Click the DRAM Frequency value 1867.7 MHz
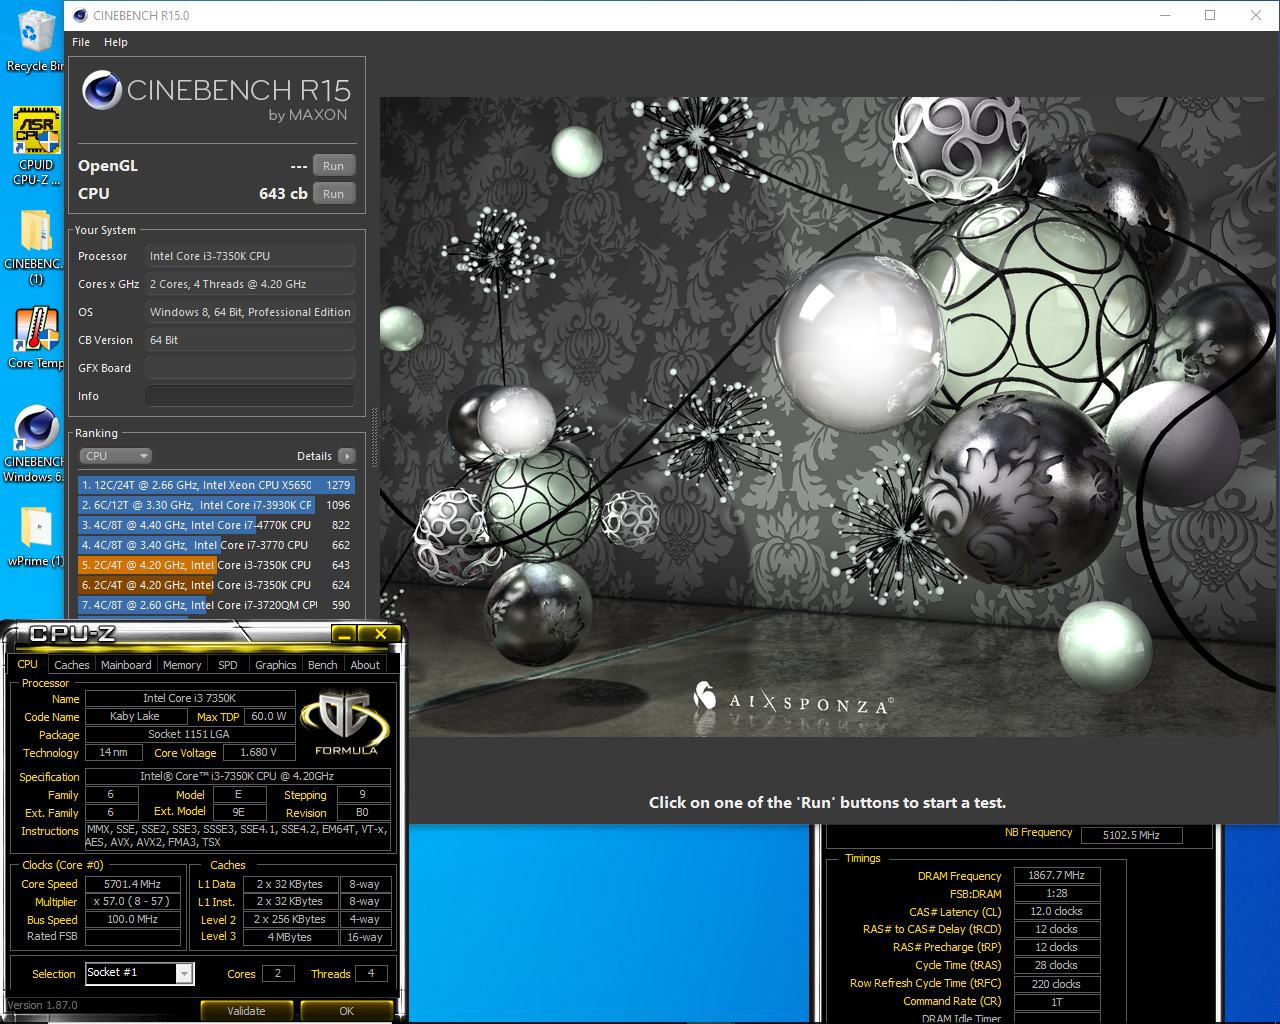Viewport: 1280px width, 1024px height. pos(1057,875)
